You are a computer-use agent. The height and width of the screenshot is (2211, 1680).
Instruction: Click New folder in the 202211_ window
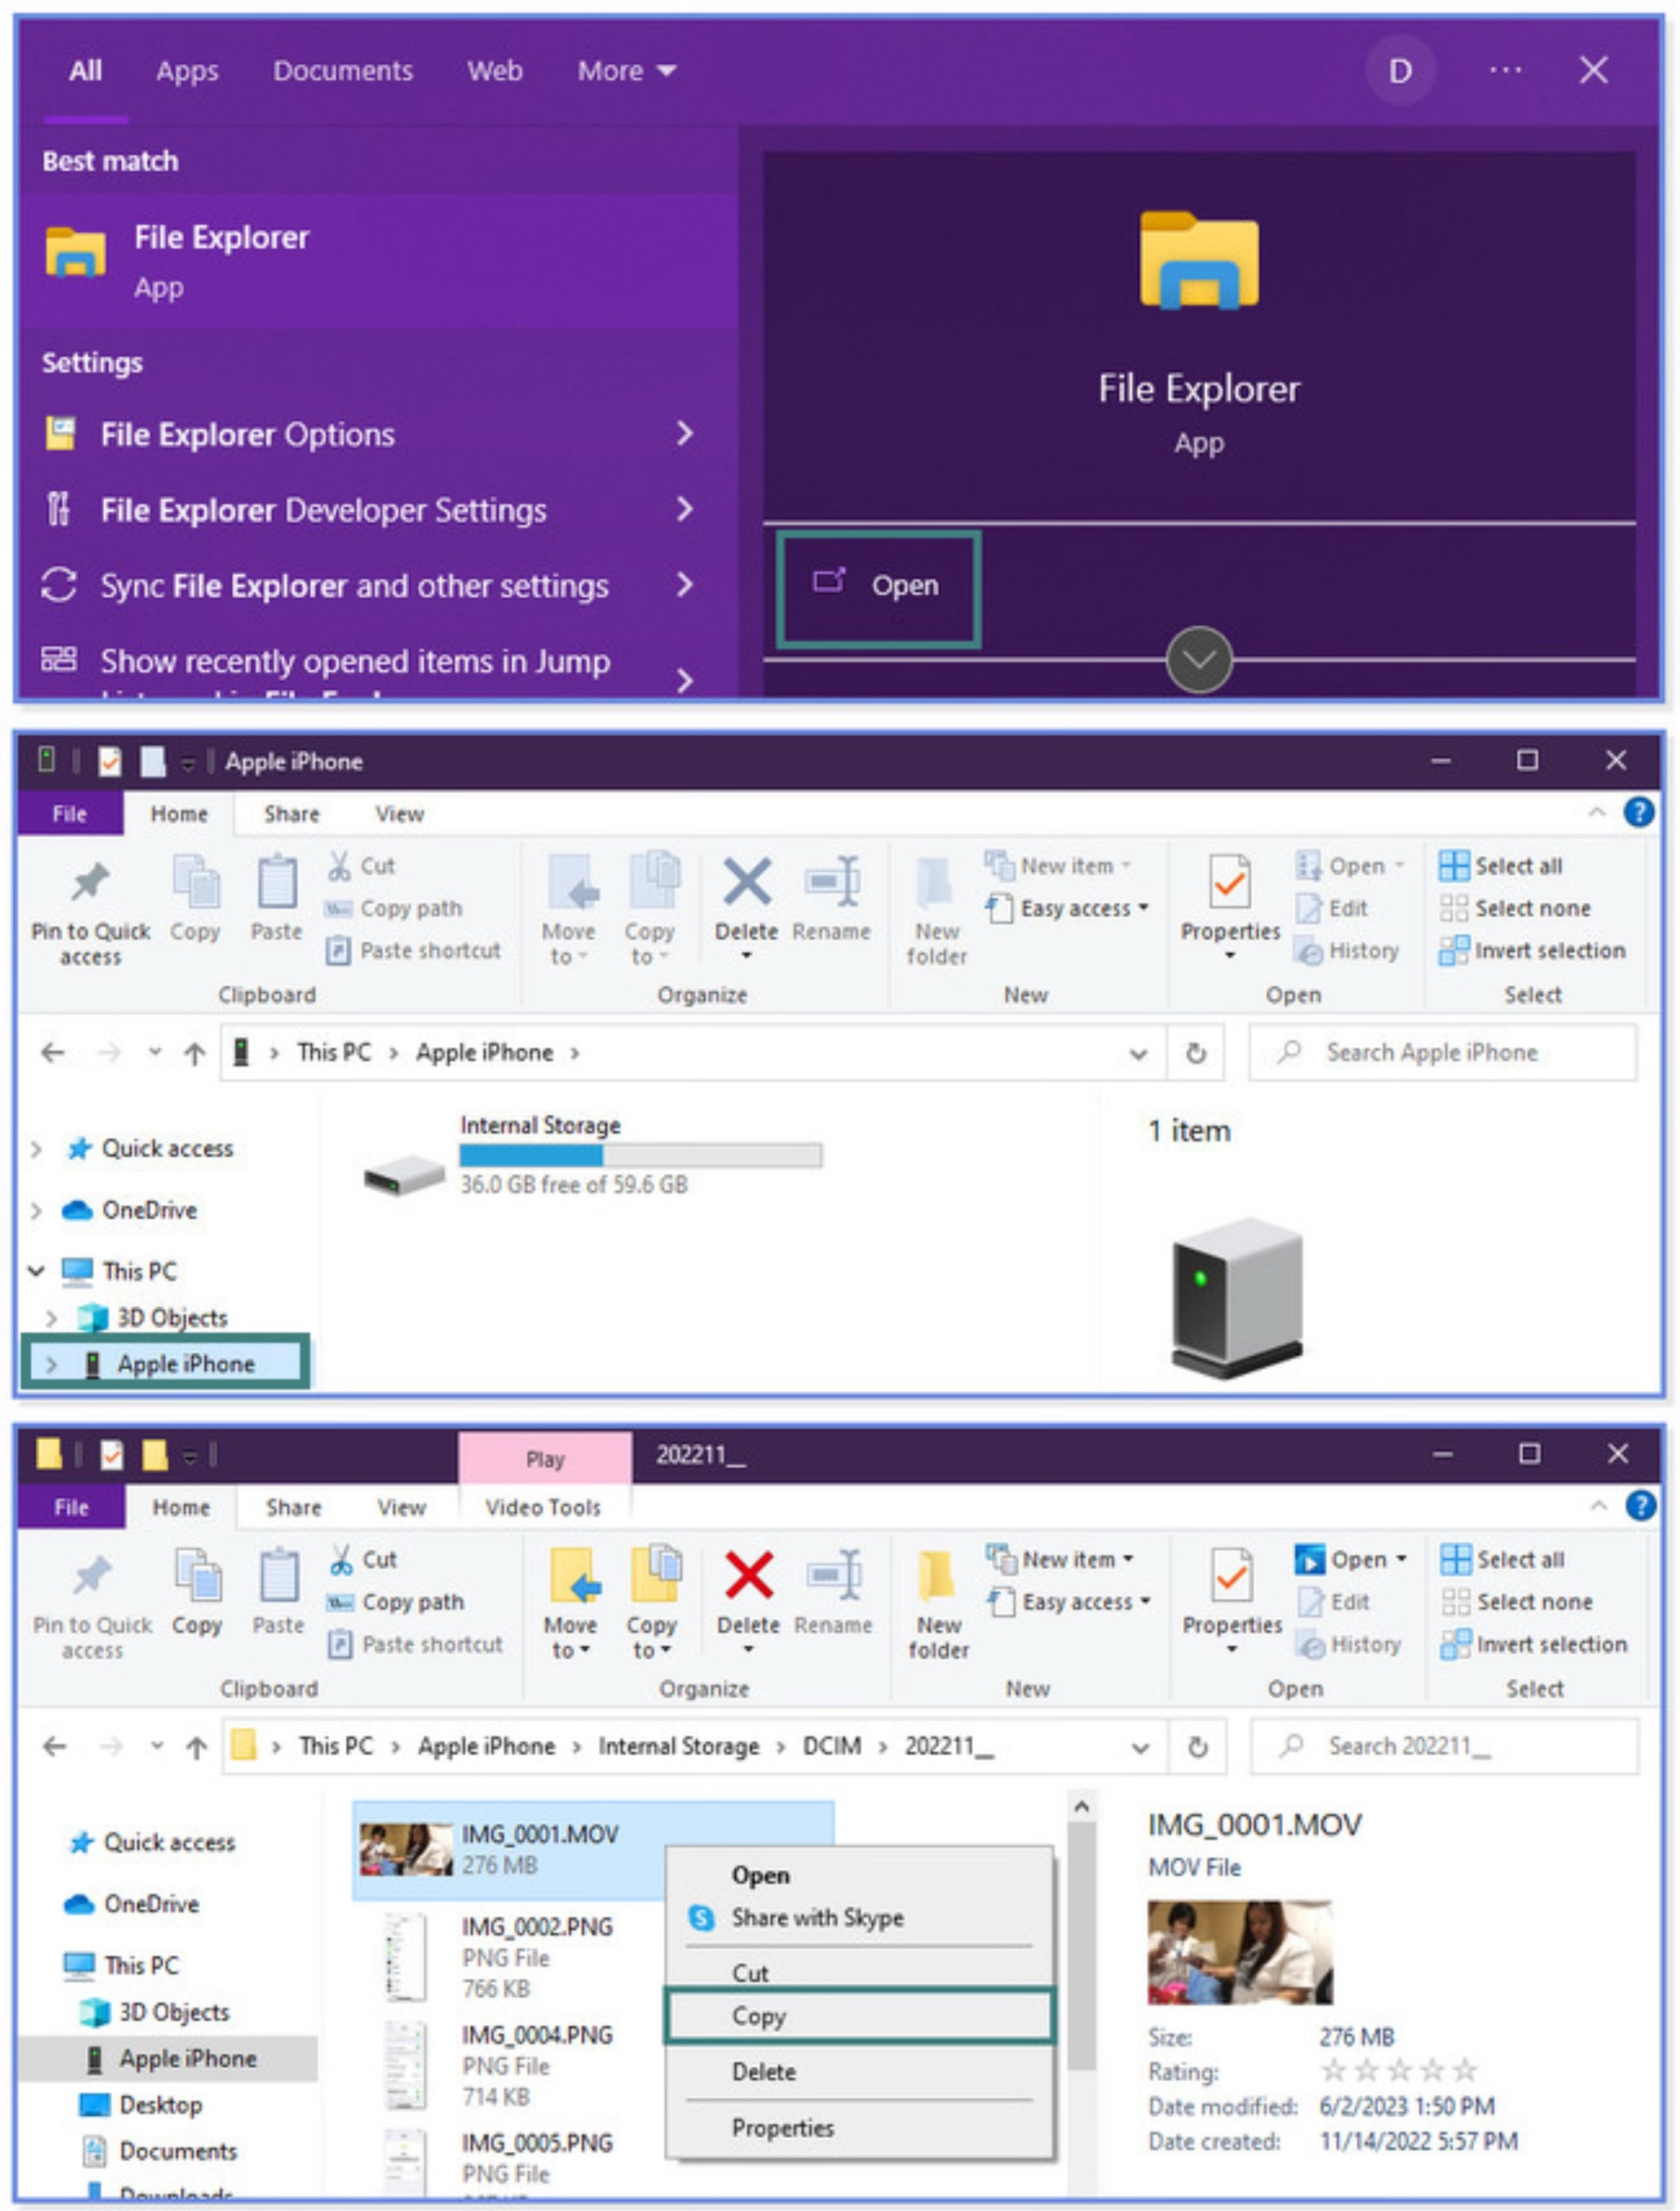[x=938, y=1606]
